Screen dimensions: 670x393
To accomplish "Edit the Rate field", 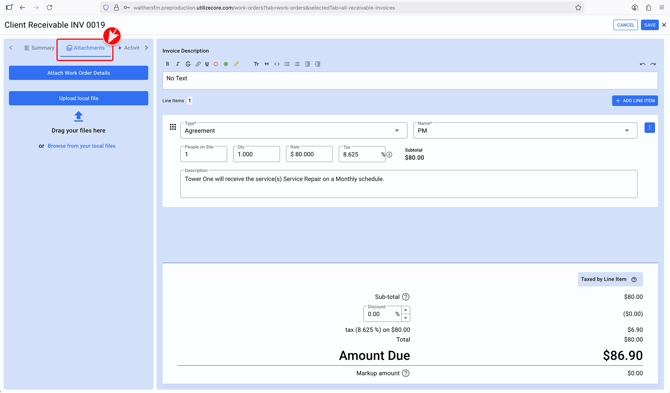I will click(x=309, y=154).
